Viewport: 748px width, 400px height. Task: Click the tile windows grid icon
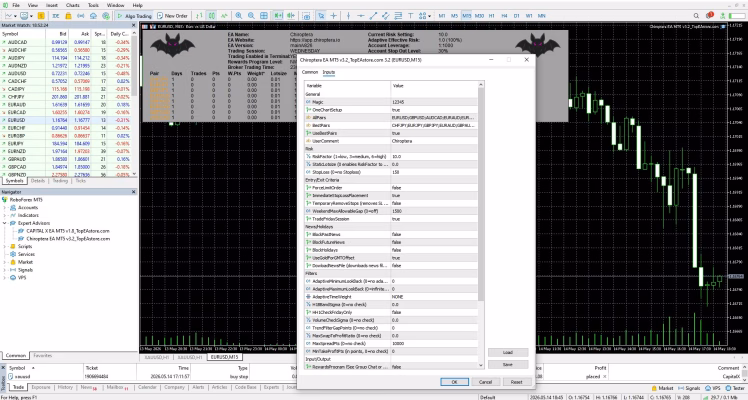point(263,16)
